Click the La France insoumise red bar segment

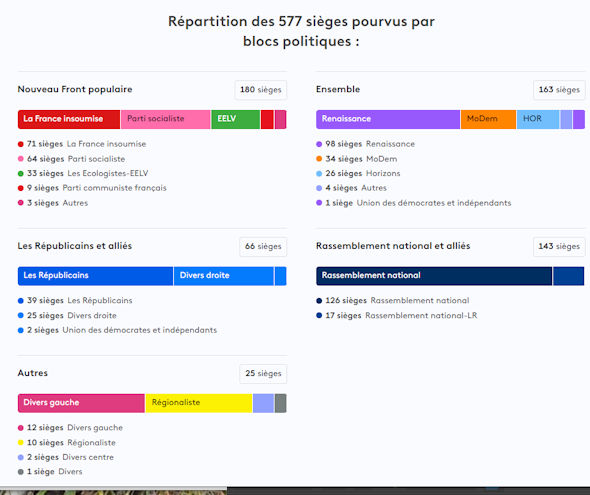pos(69,119)
